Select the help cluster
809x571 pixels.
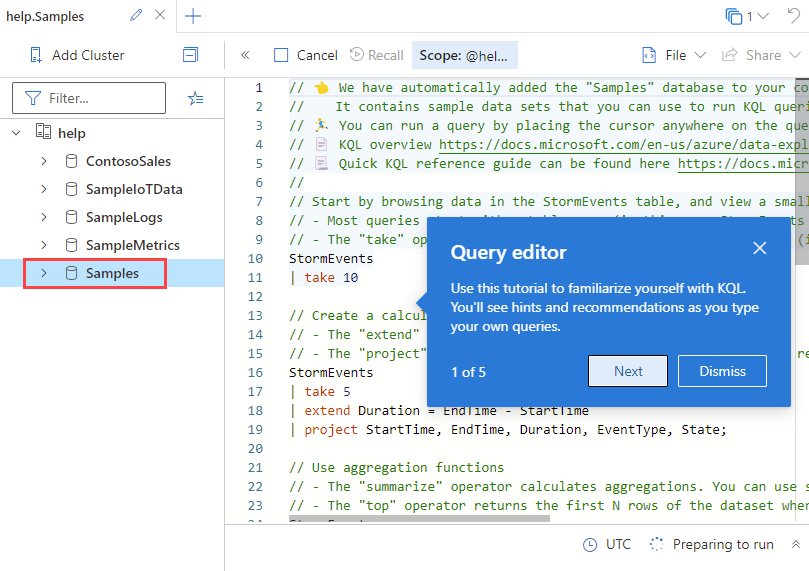pos(72,133)
